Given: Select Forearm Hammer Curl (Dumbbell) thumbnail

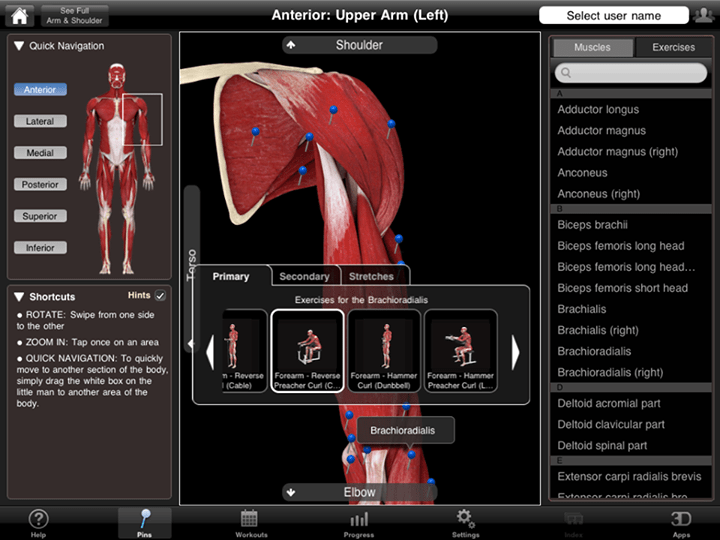Looking at the screenshot, I should (384, 350).
